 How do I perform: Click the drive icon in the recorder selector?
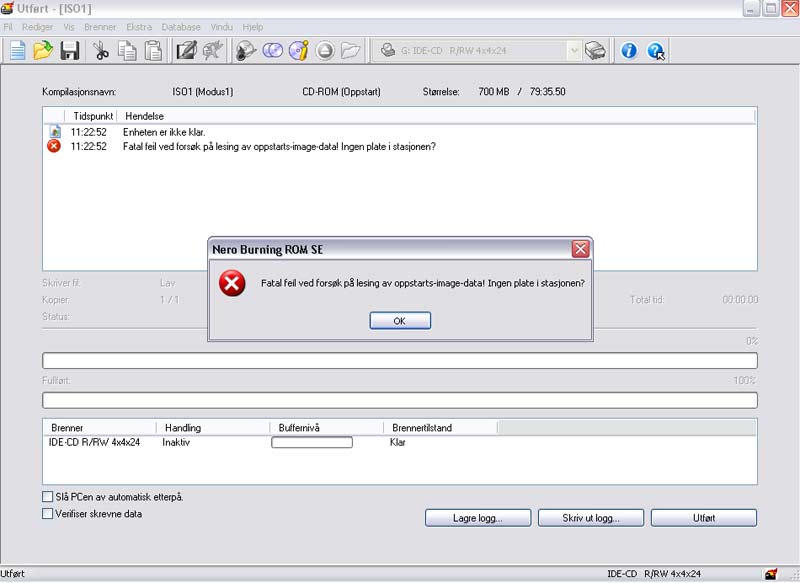pyautogui.click(x=388, y=50)
